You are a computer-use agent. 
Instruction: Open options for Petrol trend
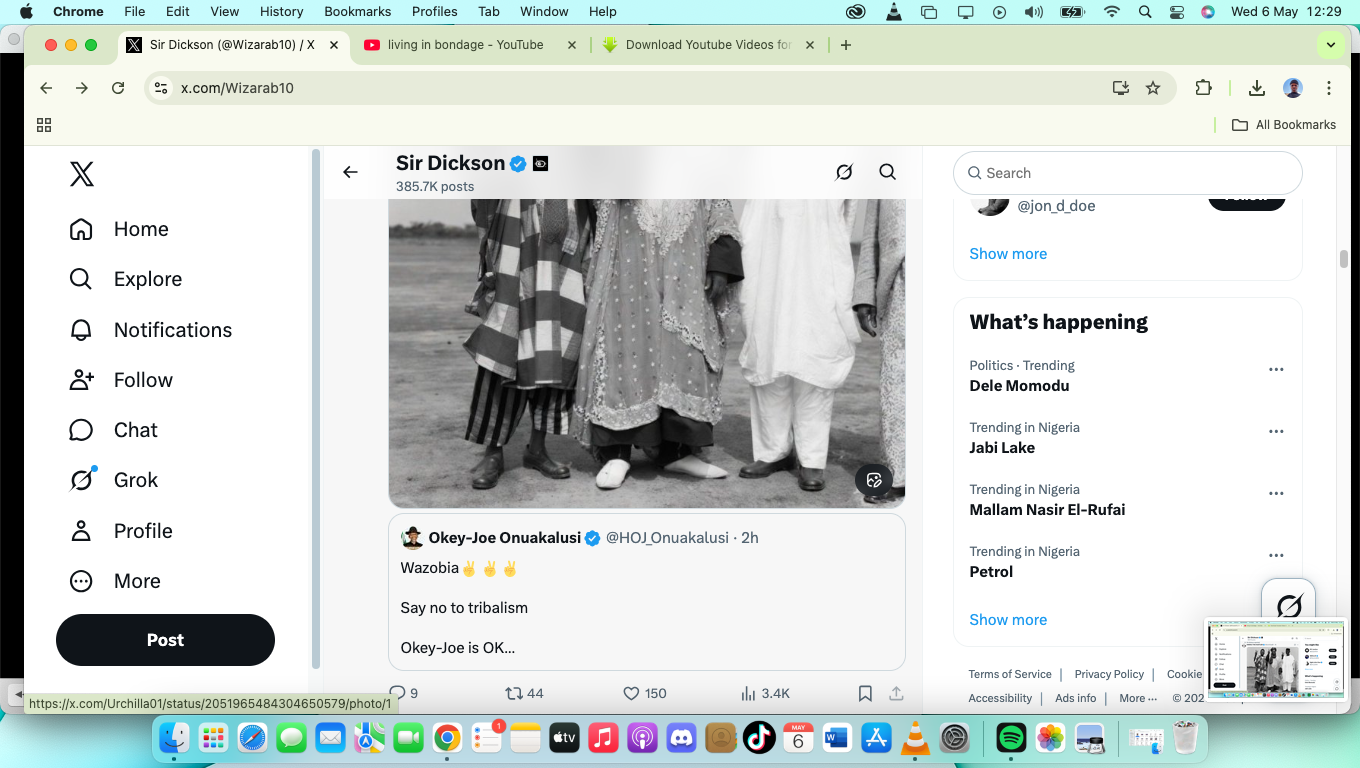1276,555
